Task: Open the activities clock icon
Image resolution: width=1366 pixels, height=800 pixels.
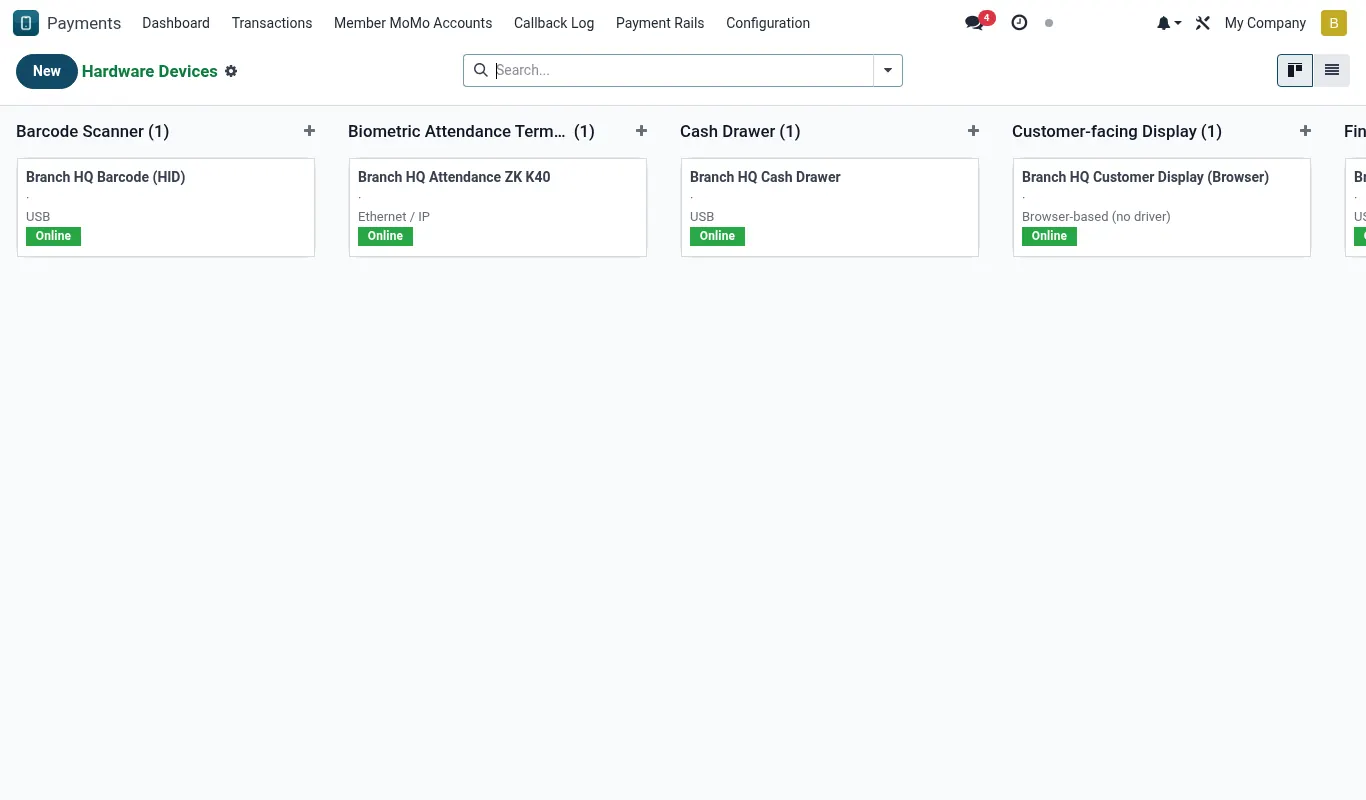Action: click(1019, 23)
